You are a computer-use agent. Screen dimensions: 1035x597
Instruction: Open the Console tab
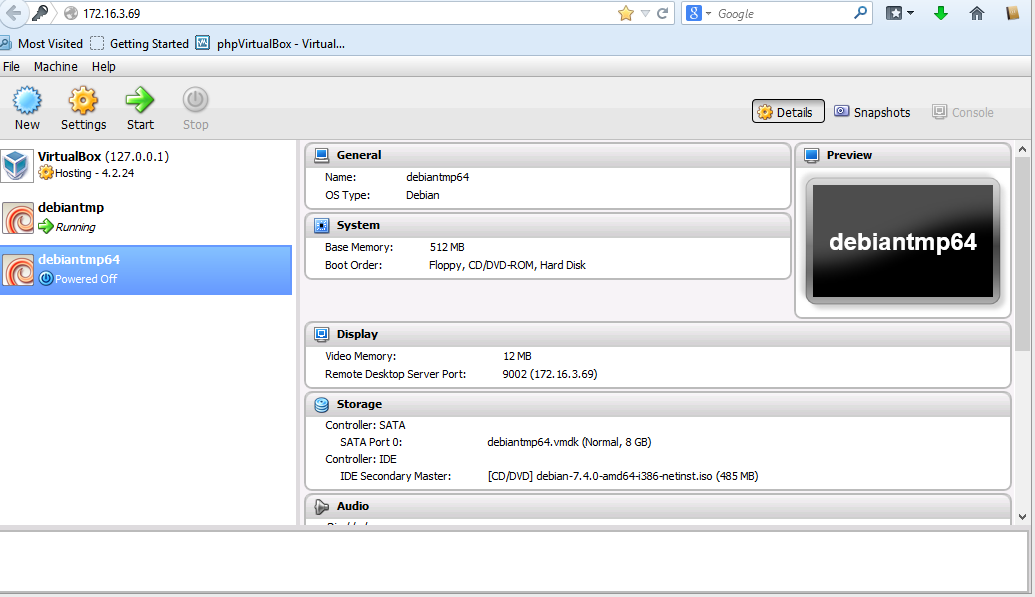click(x=963, y=112)
